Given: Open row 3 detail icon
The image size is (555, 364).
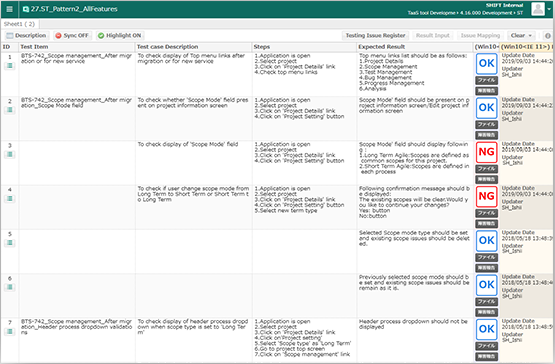Looking at the screenshot, I should [x=10, y=154].
